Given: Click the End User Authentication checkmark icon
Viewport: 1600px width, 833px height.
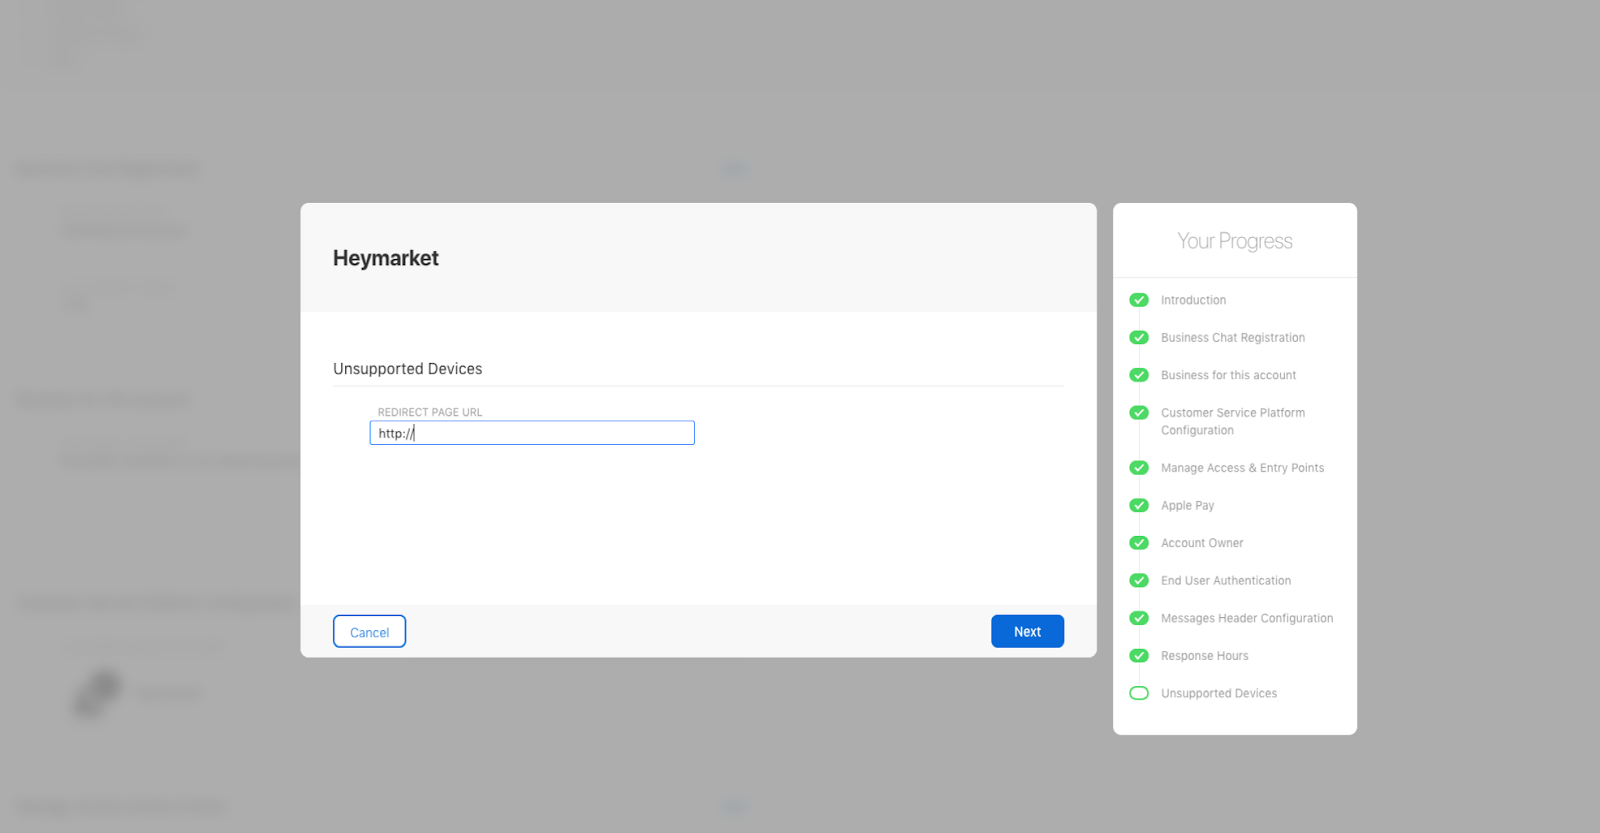Looking at the screenshot, I should (1139, 580).
